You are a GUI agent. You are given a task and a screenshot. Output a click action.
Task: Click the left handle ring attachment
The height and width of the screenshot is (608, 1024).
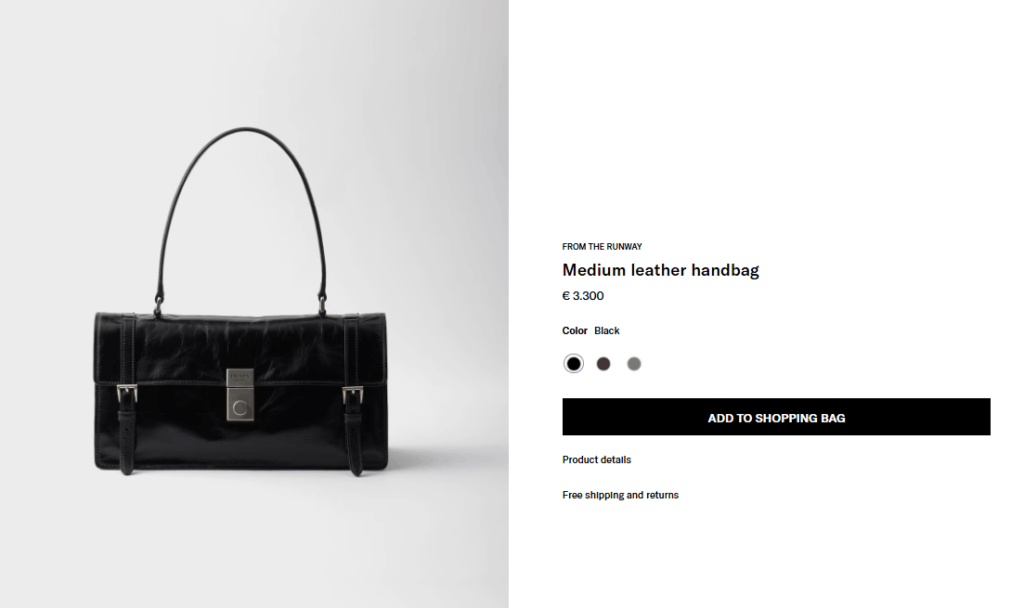158,306
